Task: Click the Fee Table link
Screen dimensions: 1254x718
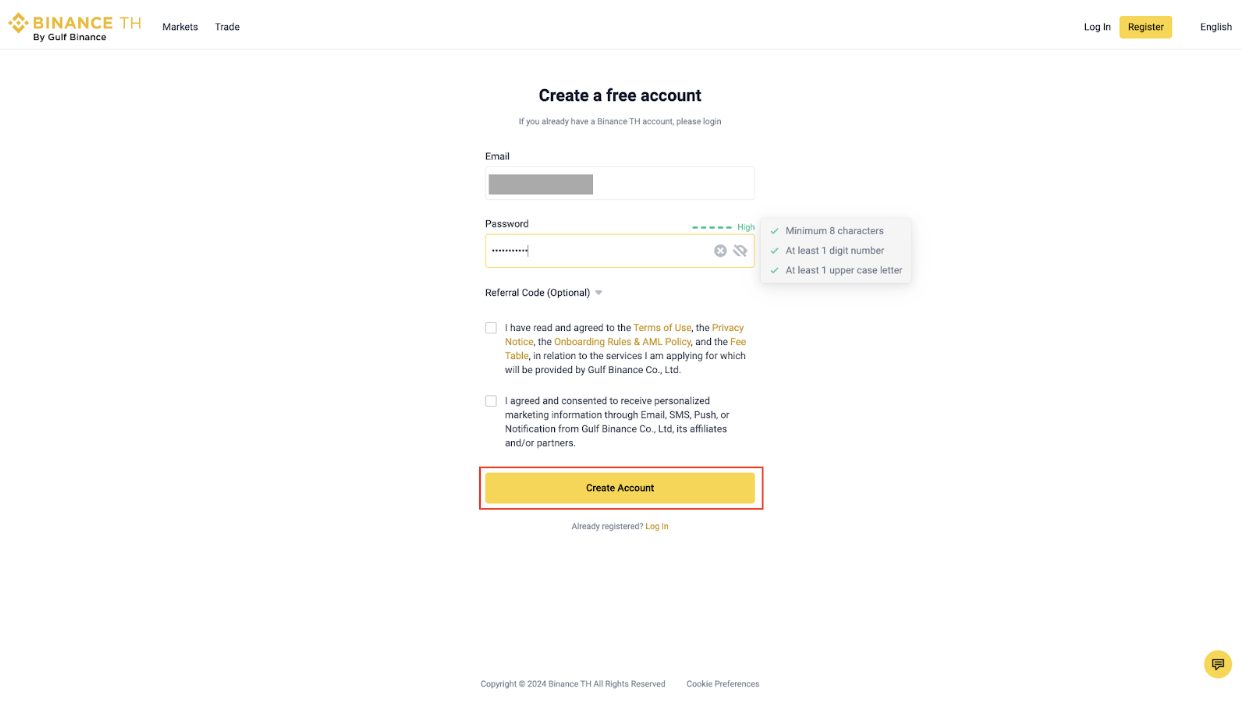Action: (x=739, y=341)
